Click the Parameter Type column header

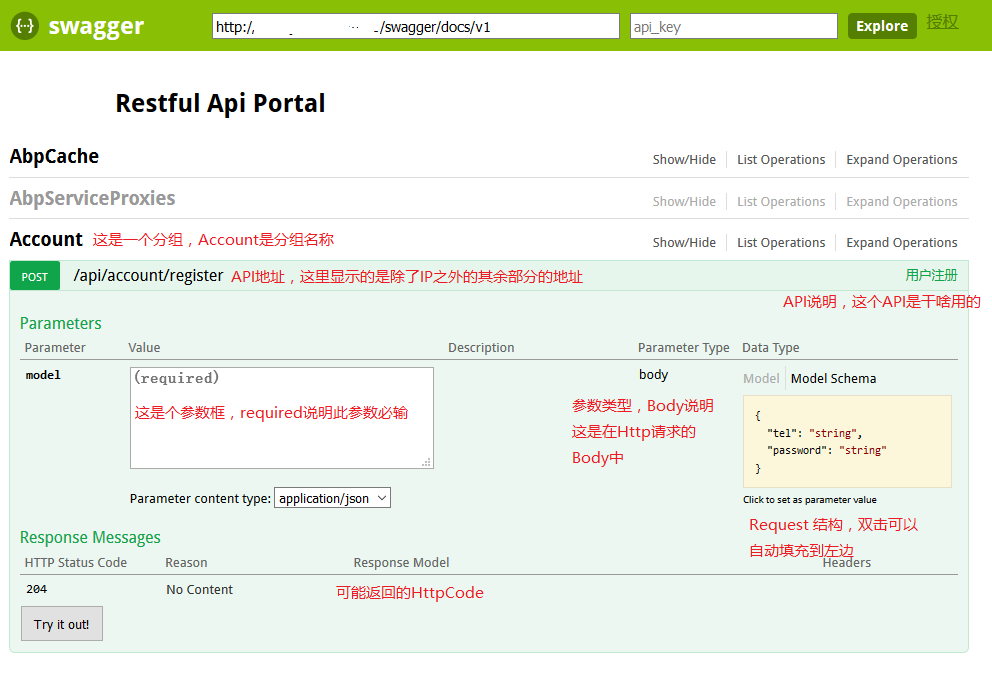(683, 347)
